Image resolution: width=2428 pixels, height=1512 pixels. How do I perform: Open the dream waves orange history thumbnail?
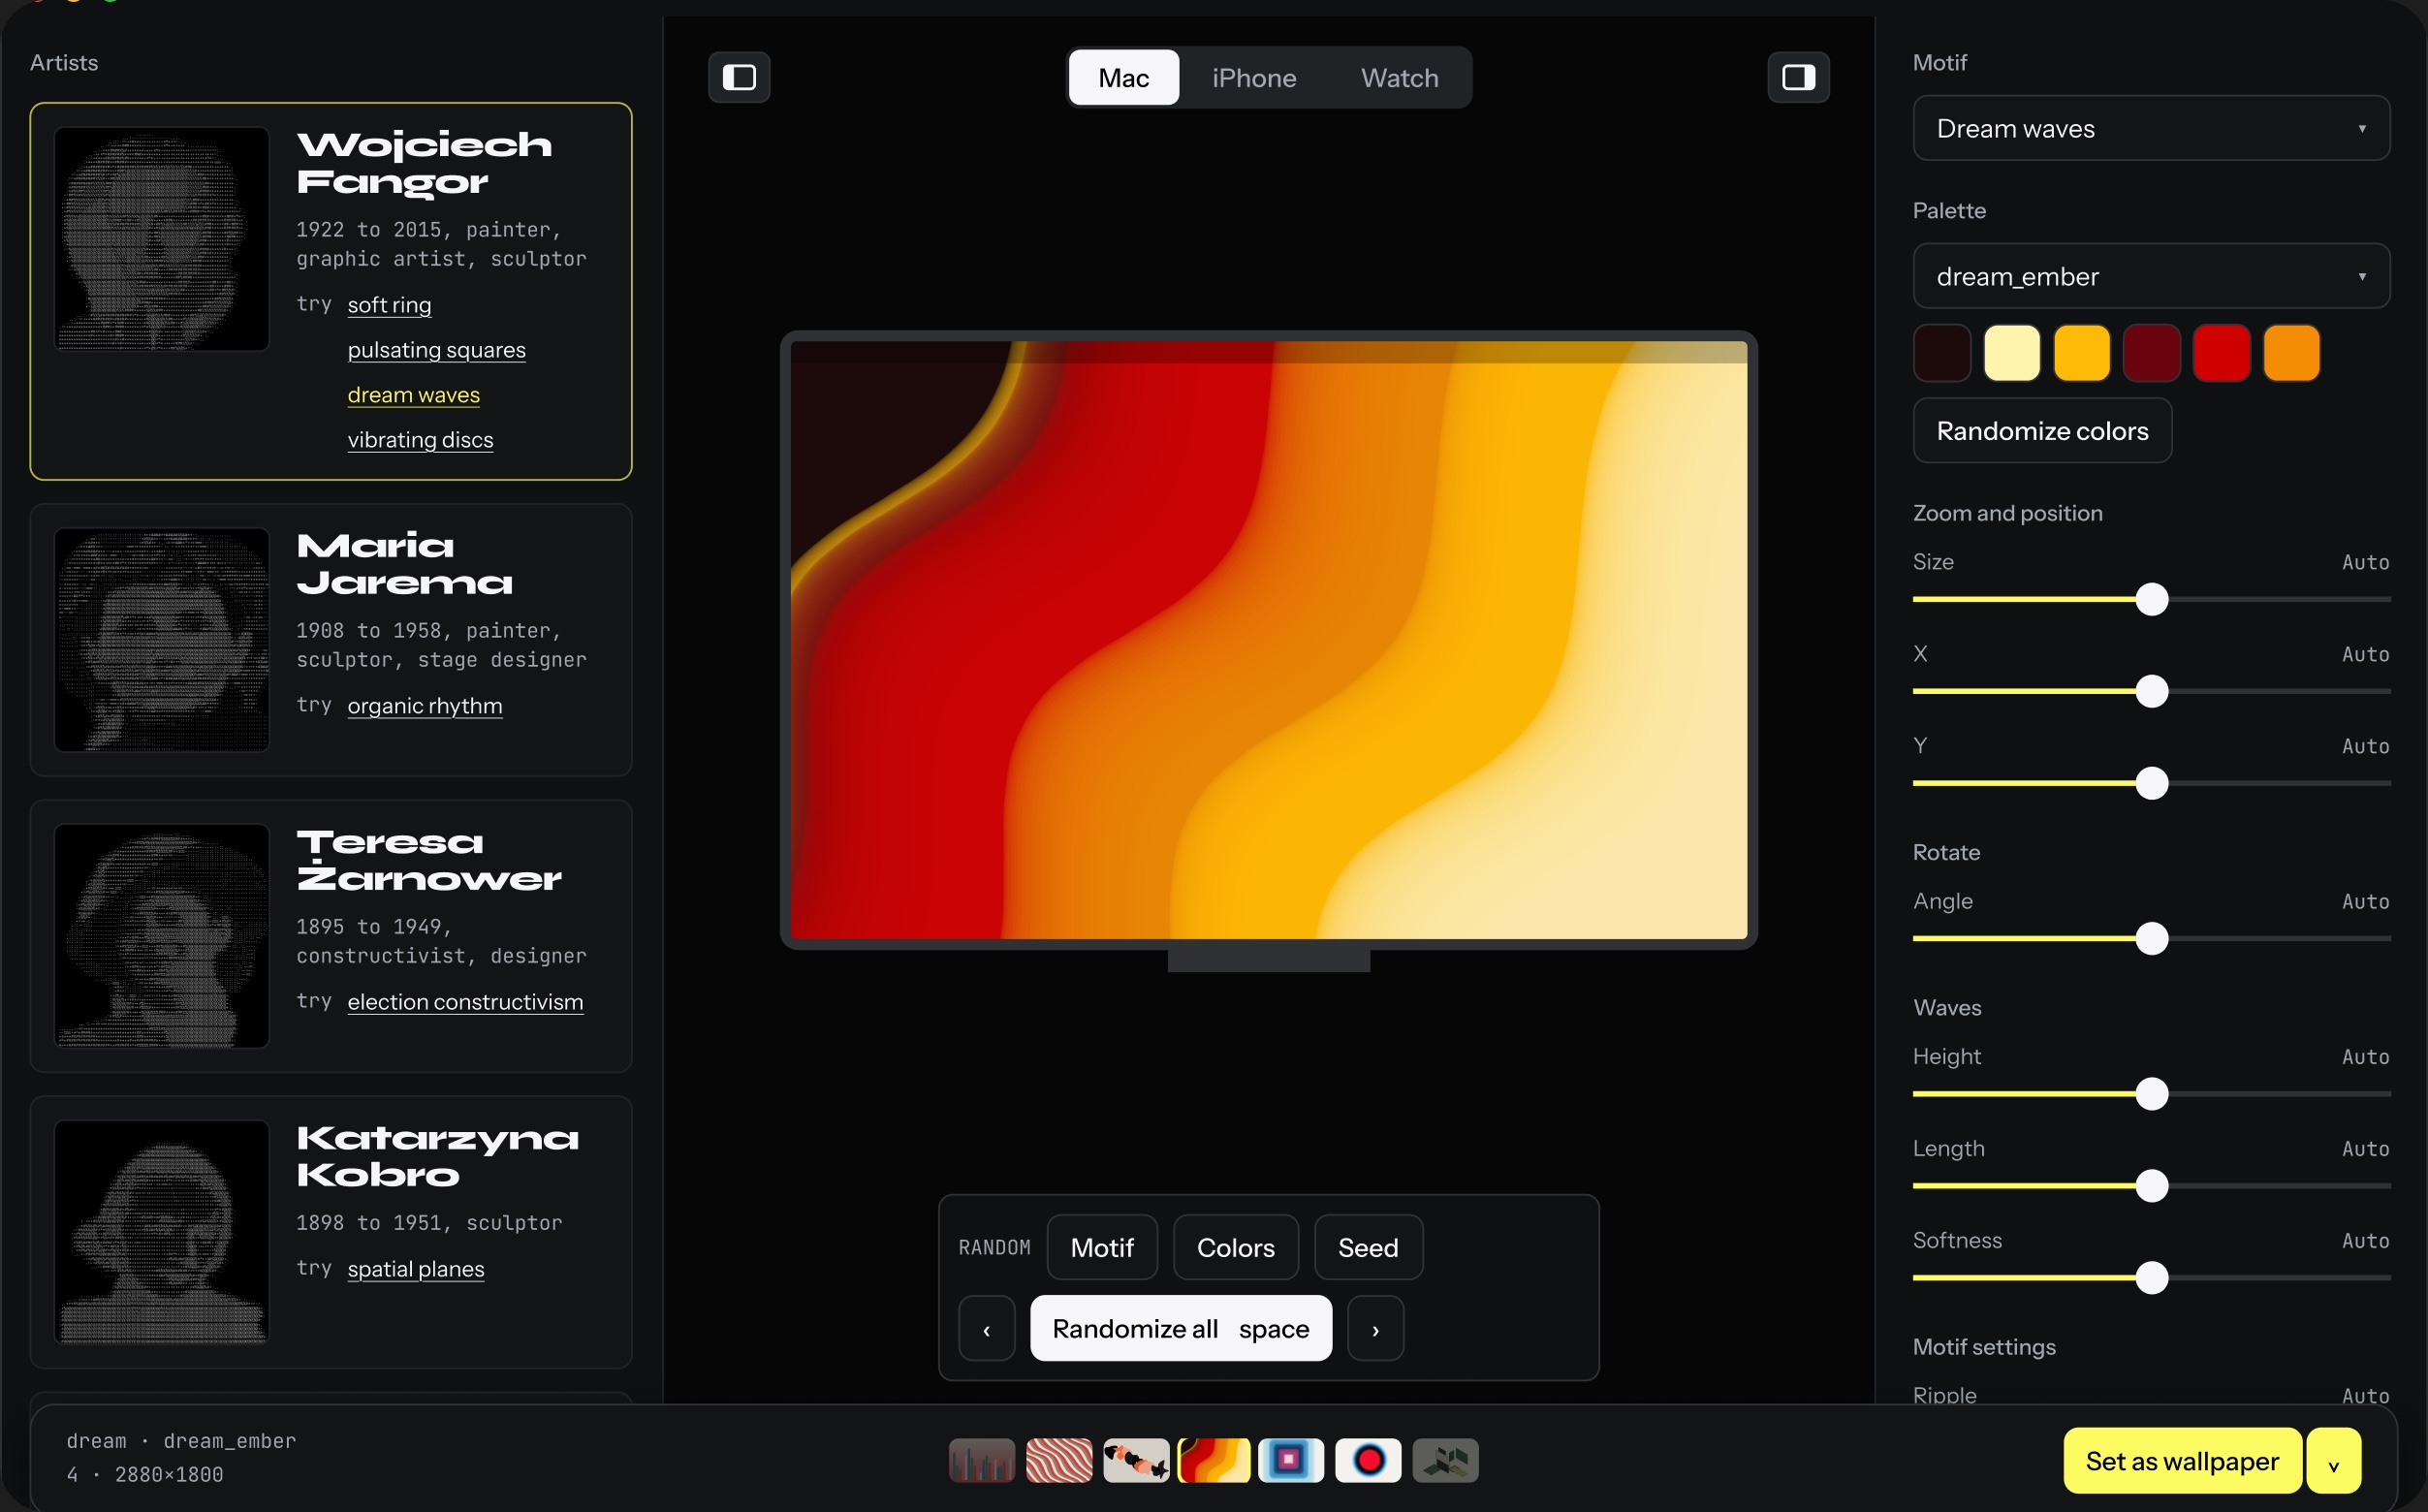[1213, 1460]
